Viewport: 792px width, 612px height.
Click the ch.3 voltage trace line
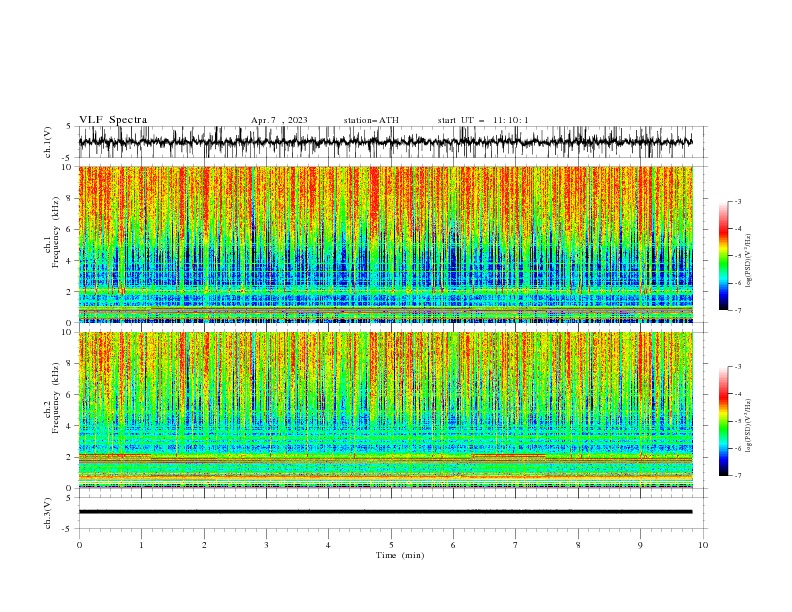coord(385,512)
